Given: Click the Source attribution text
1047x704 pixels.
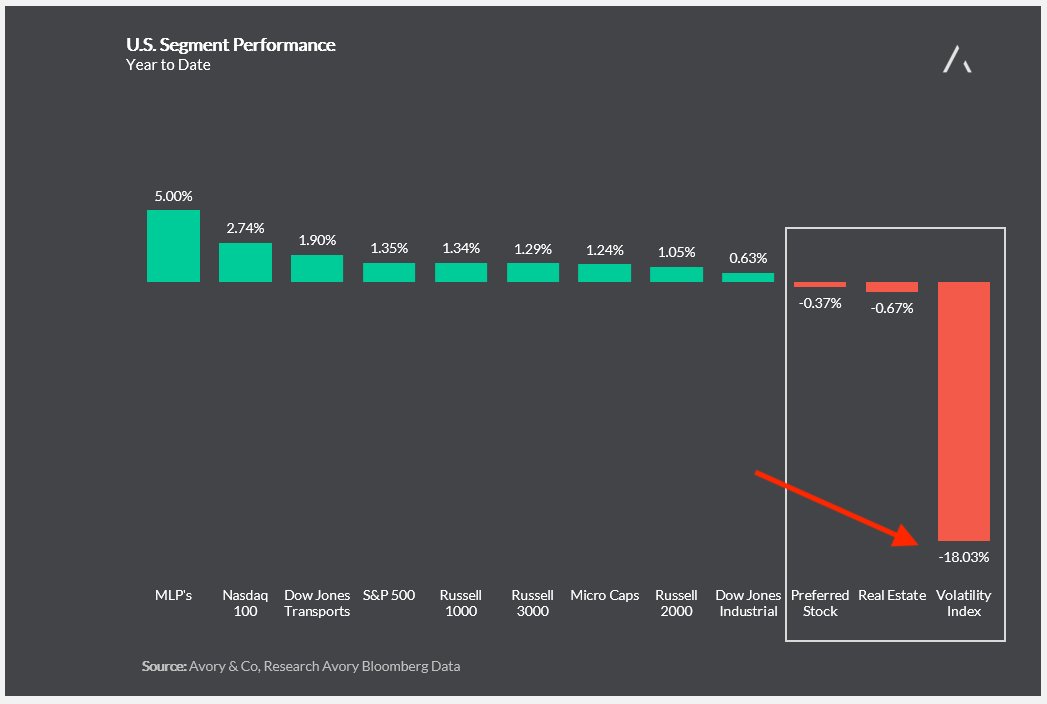Looking at the screenshot, I should point(301,666).
